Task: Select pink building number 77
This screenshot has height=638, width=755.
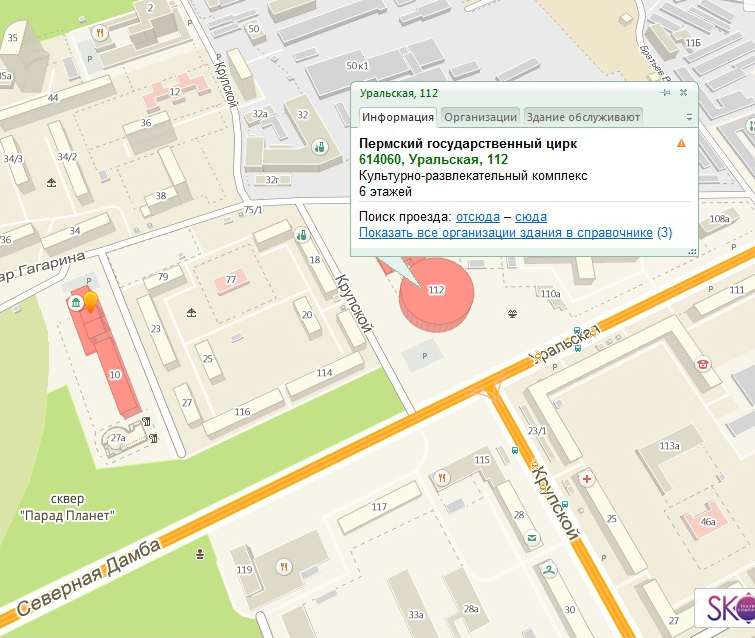Action: click(231, 280)
